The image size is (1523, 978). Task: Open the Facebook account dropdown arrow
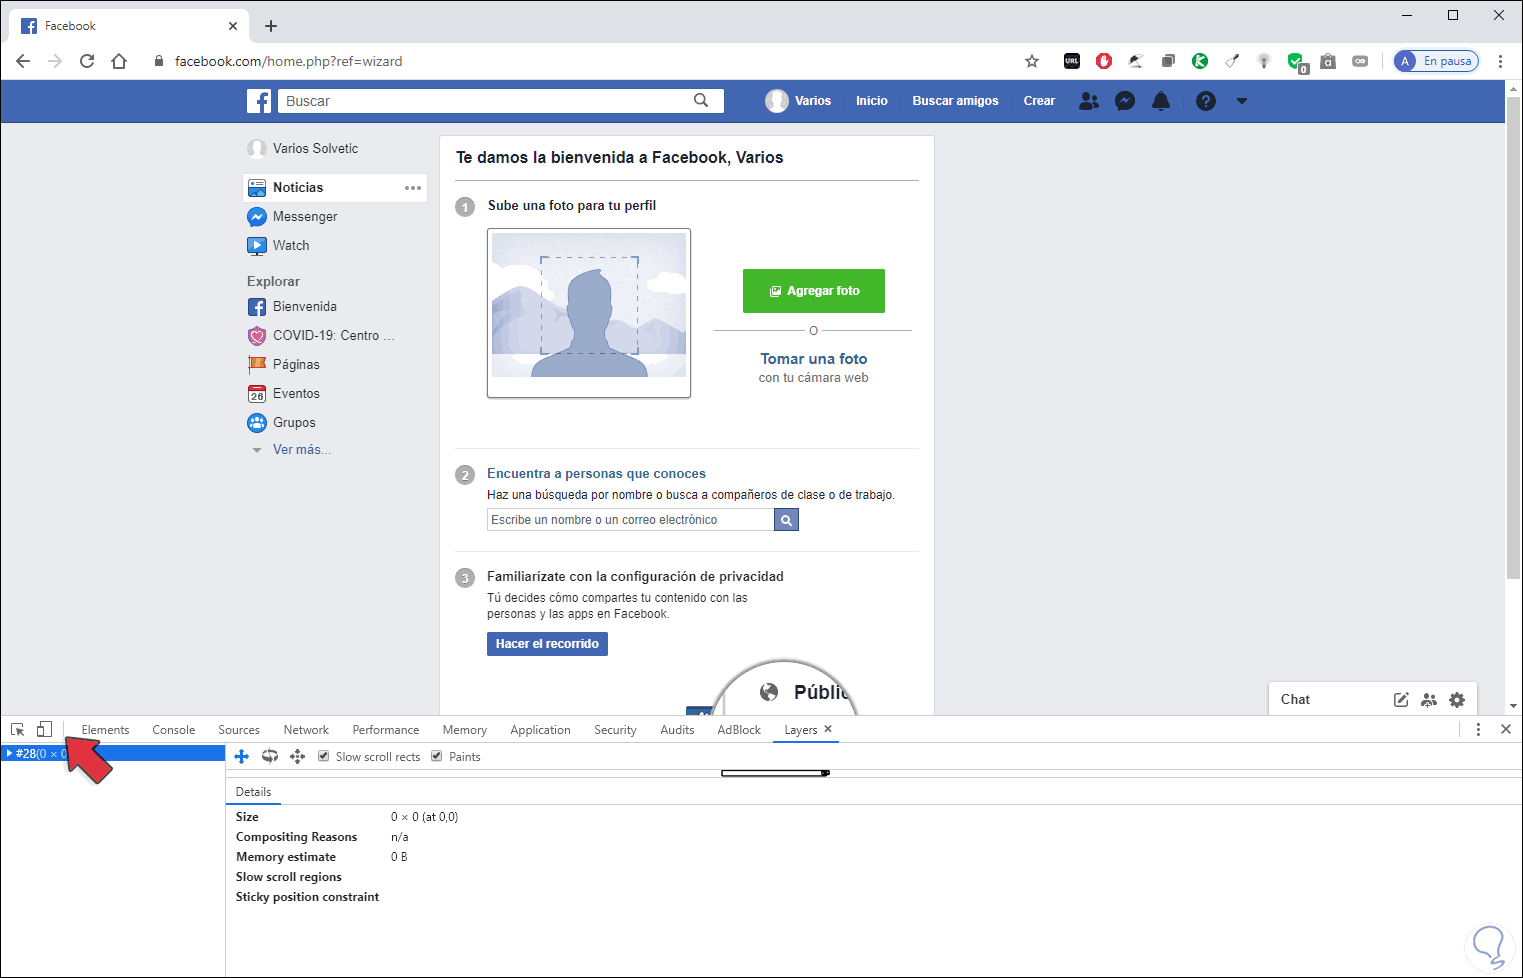point(1242,101)
